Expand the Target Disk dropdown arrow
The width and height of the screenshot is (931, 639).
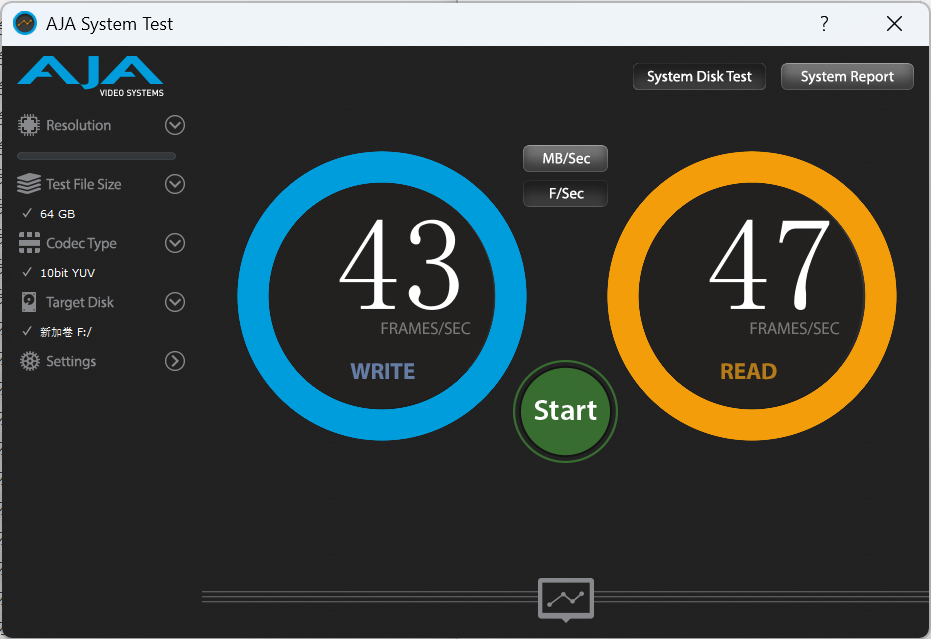175,302
